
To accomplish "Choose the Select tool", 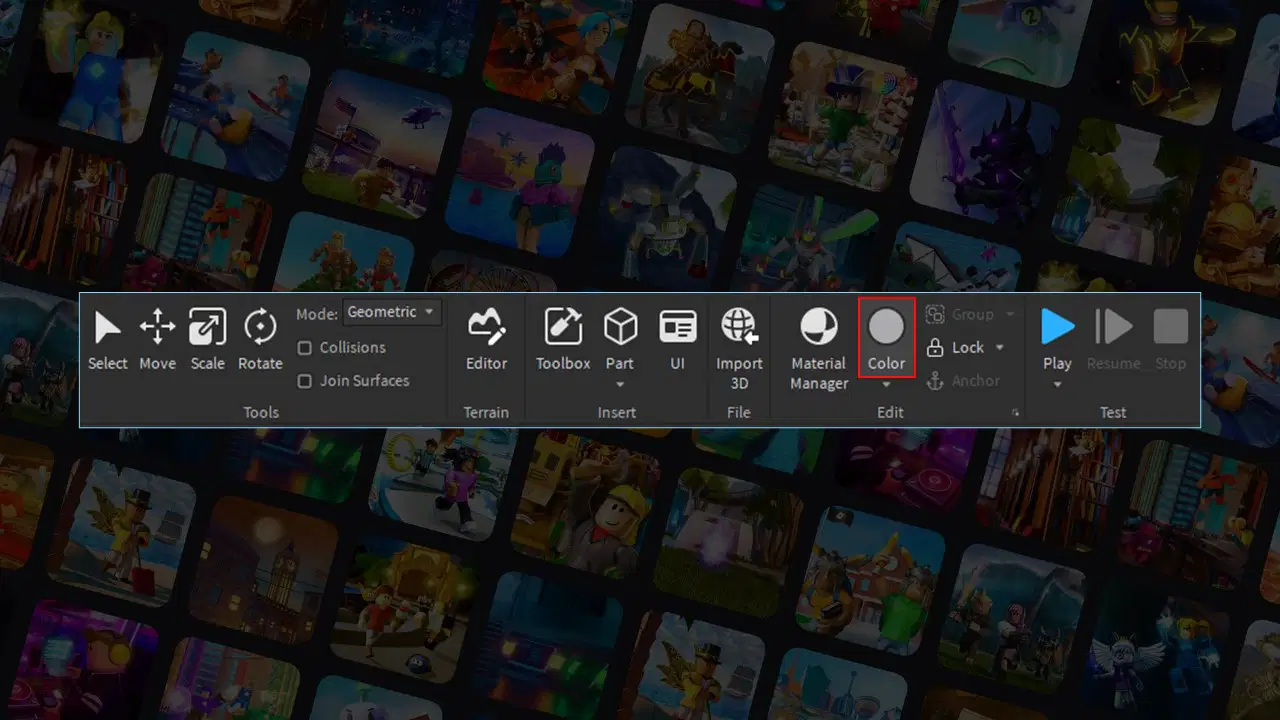I will coord(107,338).
